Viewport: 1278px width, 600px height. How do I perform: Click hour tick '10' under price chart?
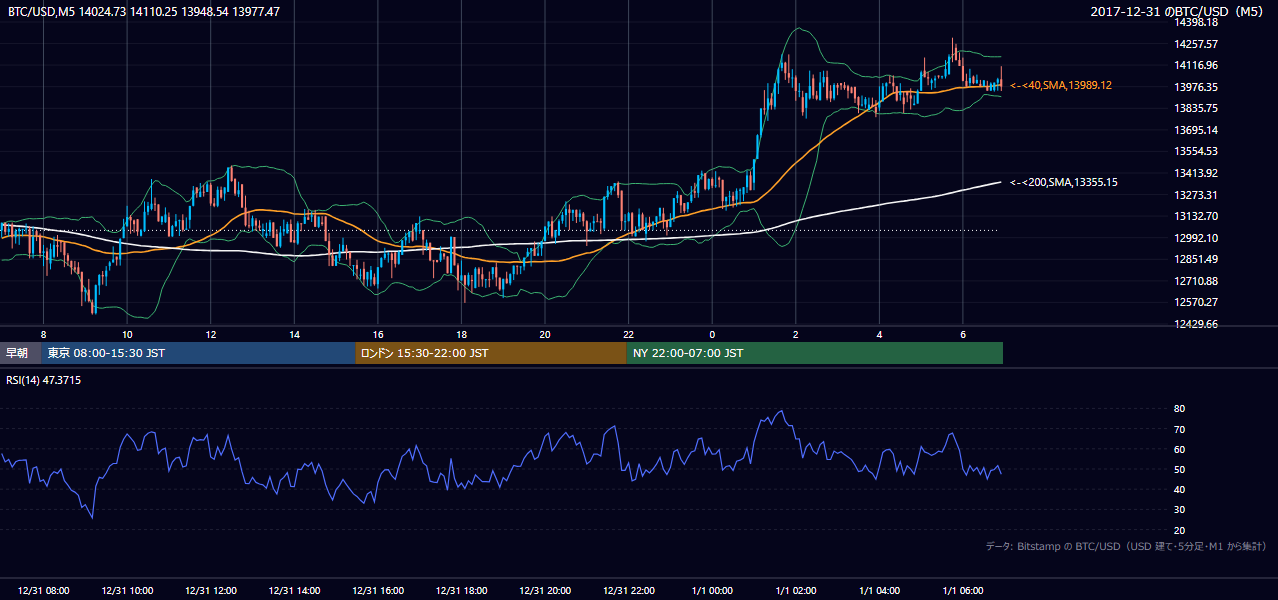(127, 334)
